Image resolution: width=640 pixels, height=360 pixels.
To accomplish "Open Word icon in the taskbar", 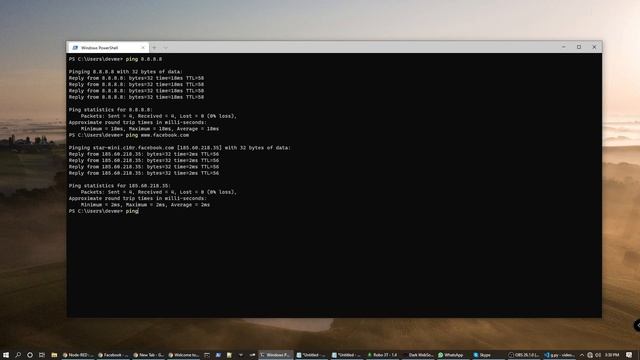I will point(218,355).
